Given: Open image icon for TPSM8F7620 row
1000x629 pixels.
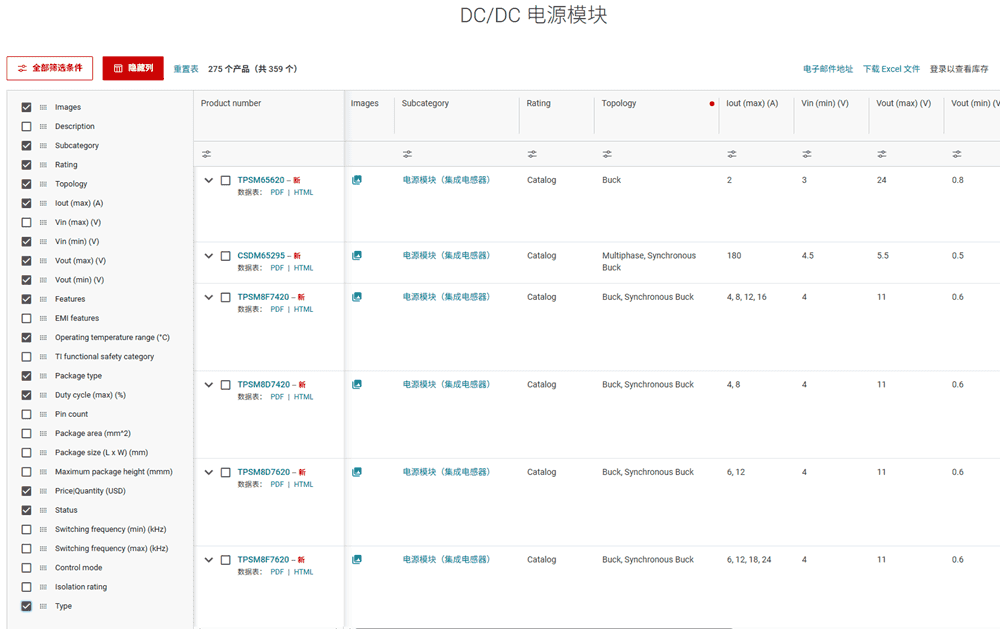Looking at the screenshot, I should point(357,559).
